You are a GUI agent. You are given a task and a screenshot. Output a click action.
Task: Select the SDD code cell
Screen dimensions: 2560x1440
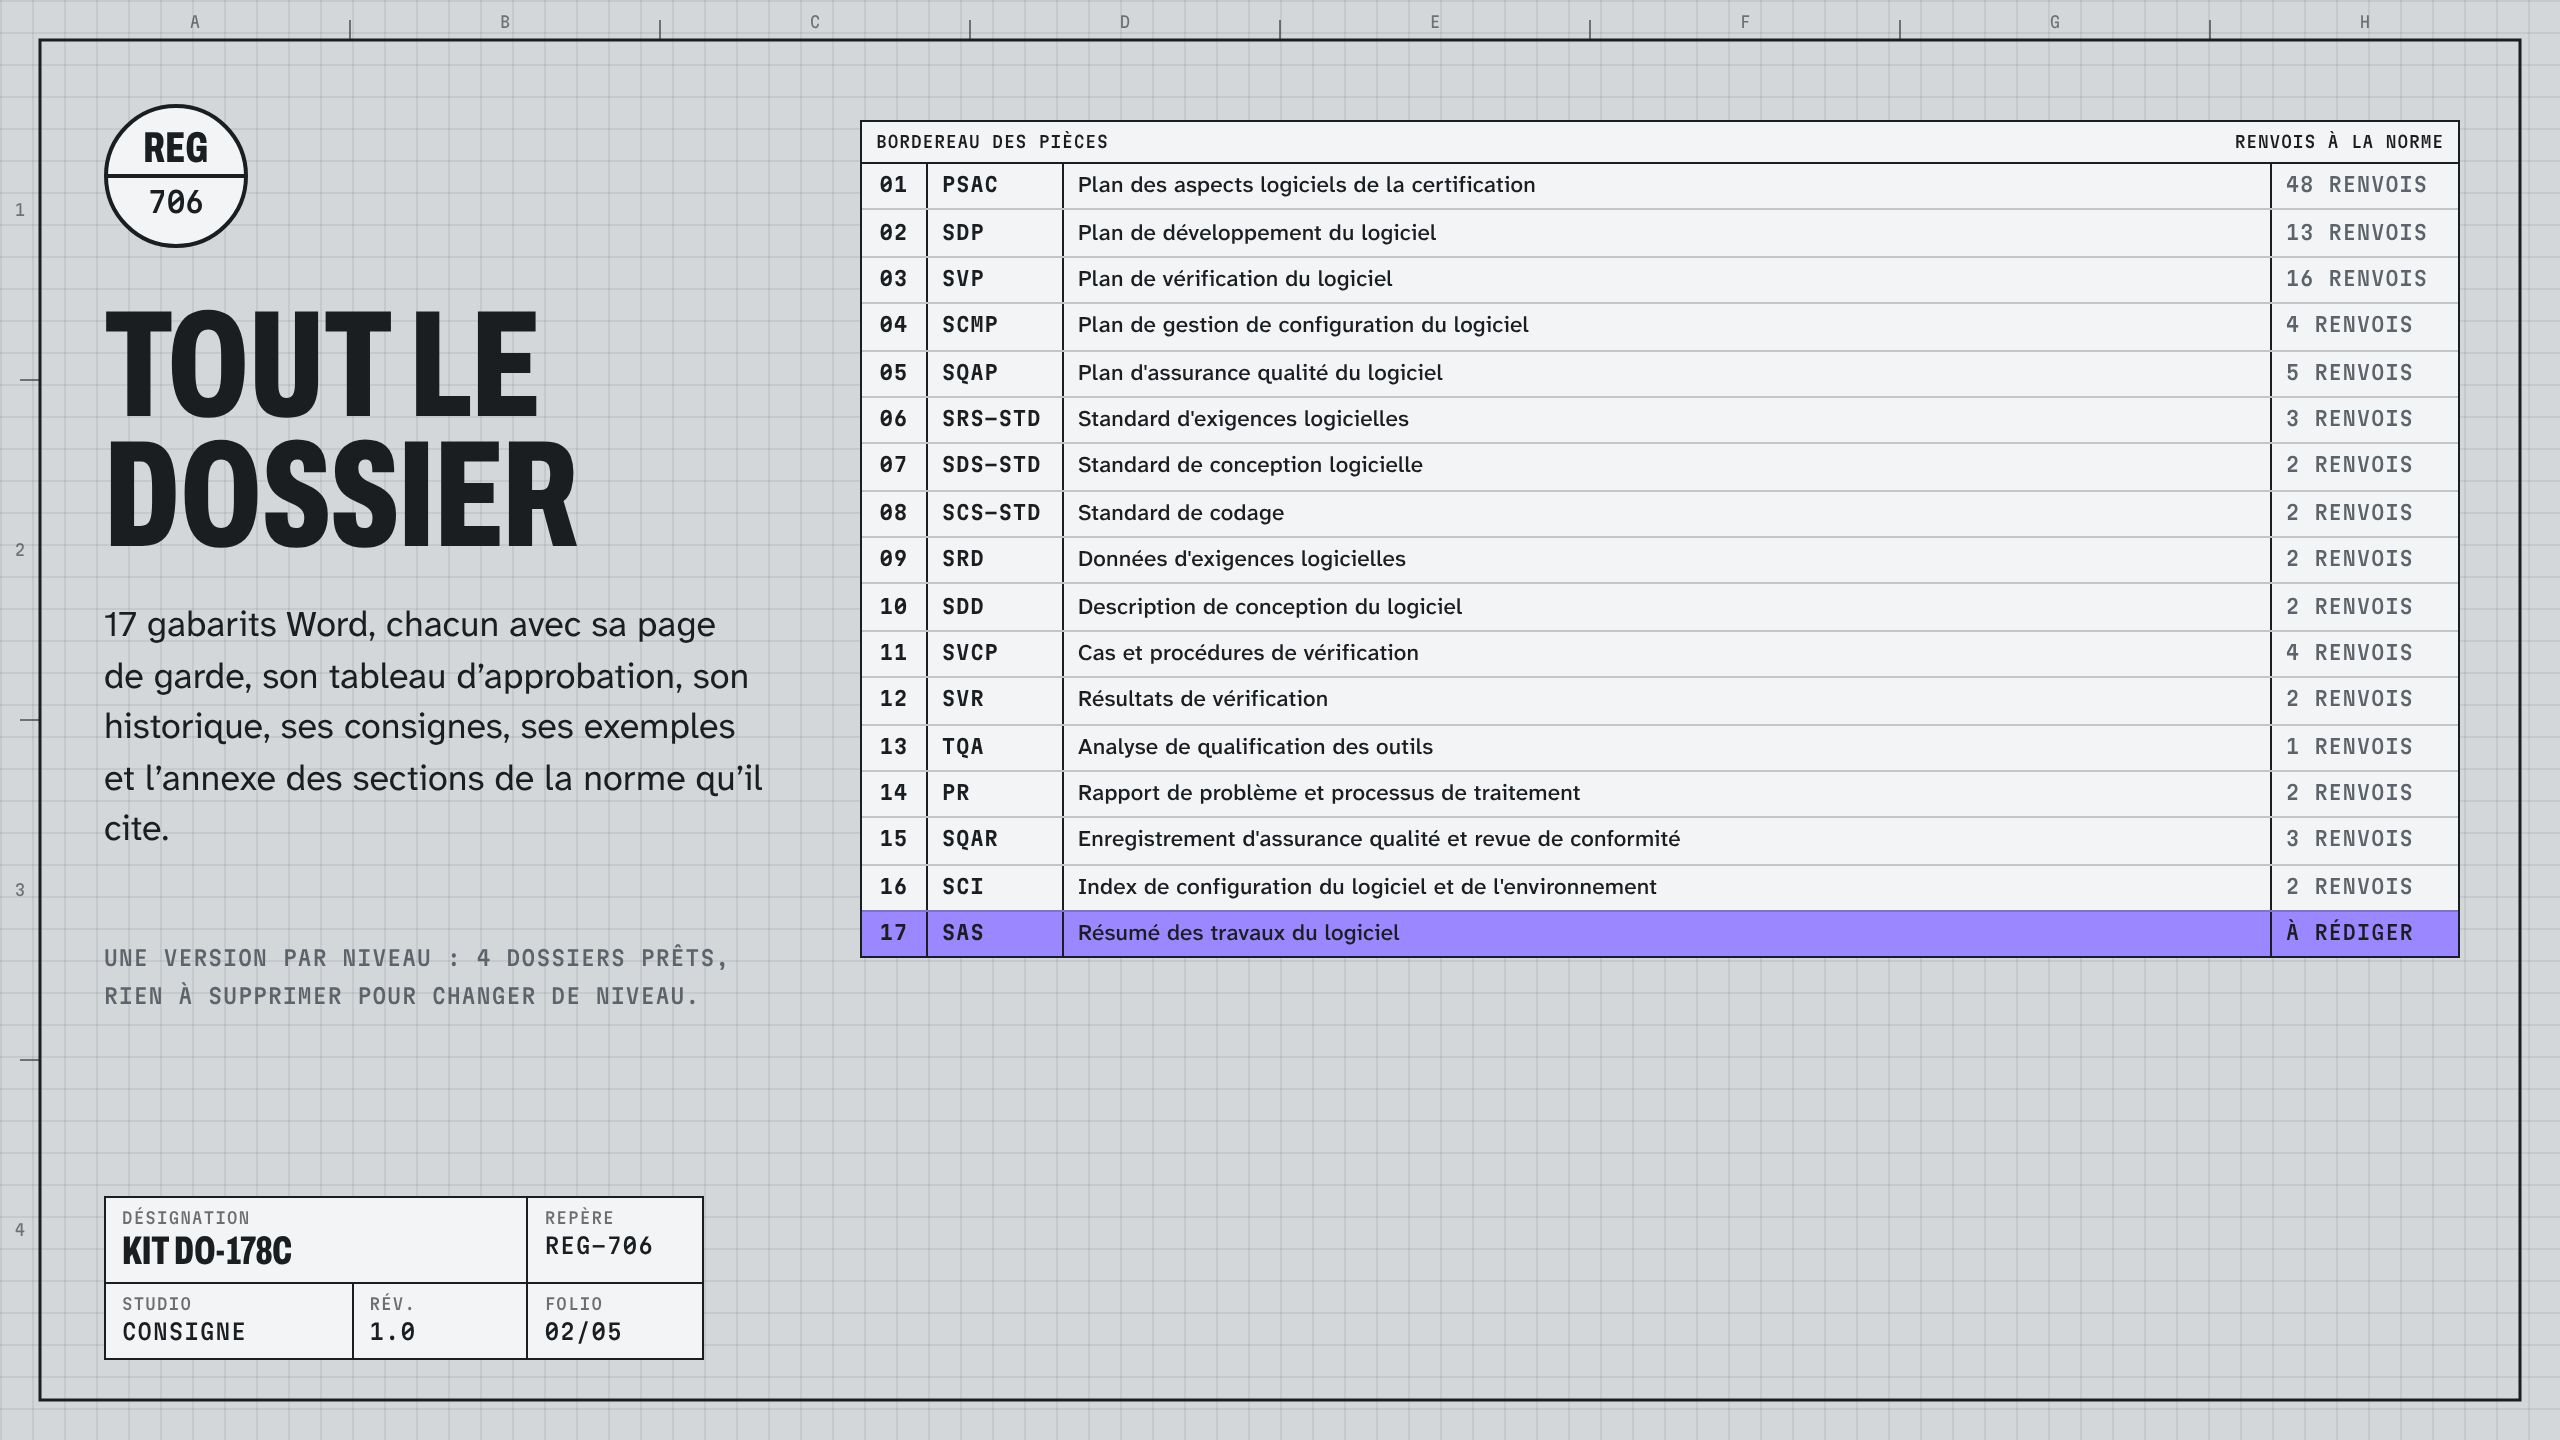995,607
